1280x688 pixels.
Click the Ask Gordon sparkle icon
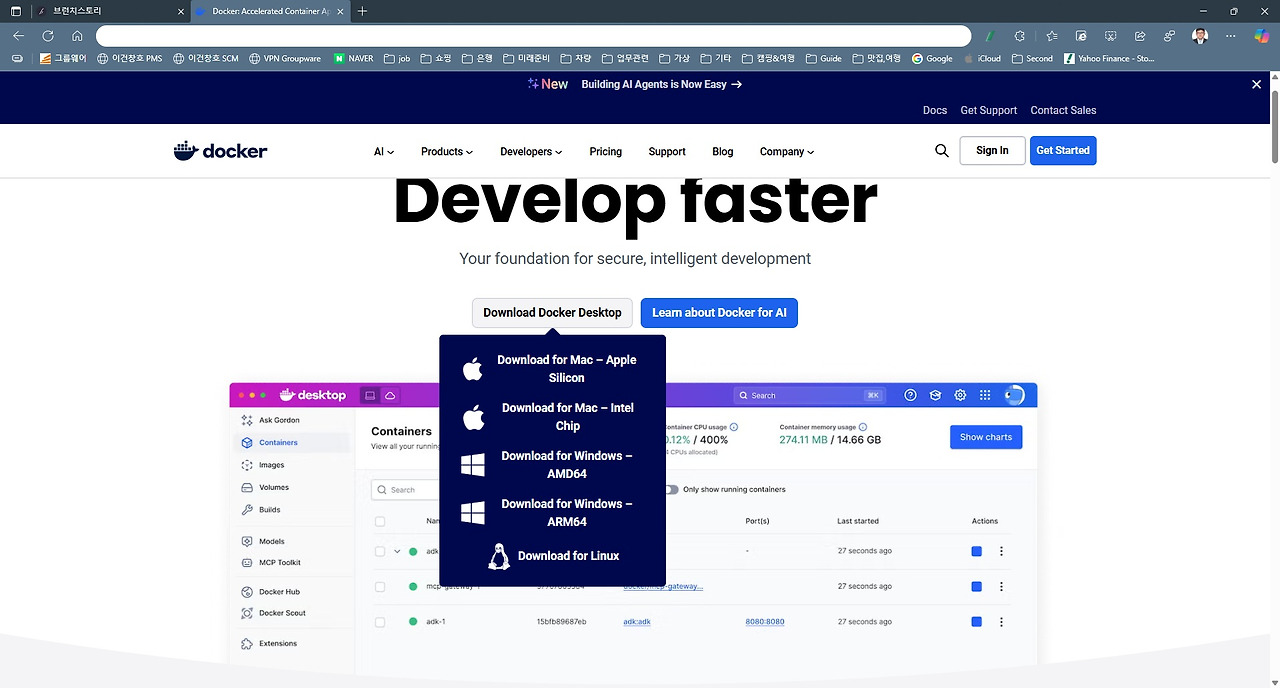tap(246, 420)
